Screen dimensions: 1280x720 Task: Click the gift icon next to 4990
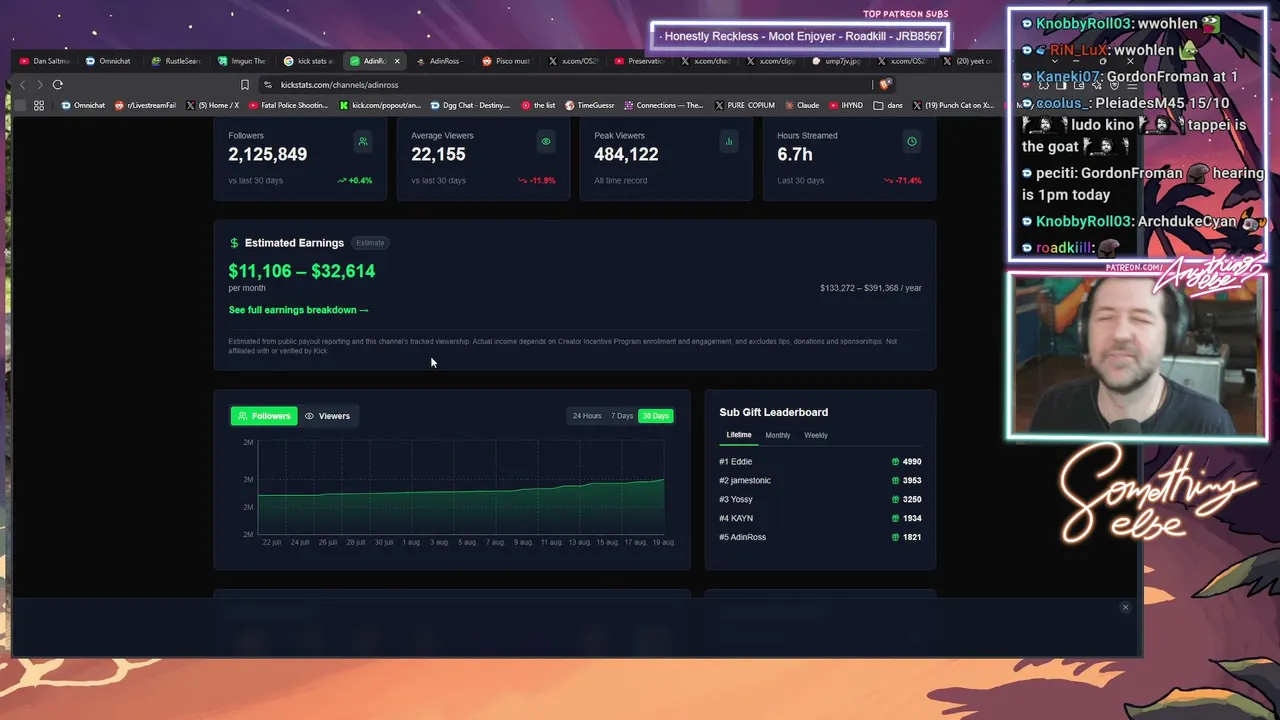(896, 462)
